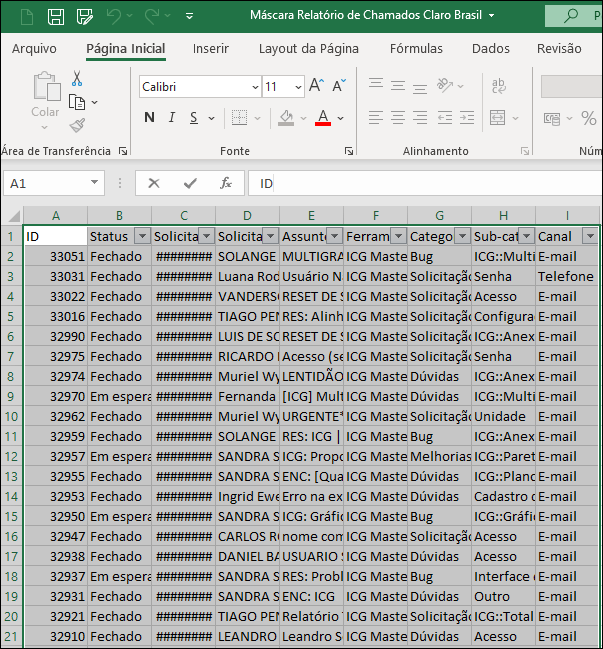
Task: Apply fill color bucket
Action: pyautogui.click(x=286, y=118)
